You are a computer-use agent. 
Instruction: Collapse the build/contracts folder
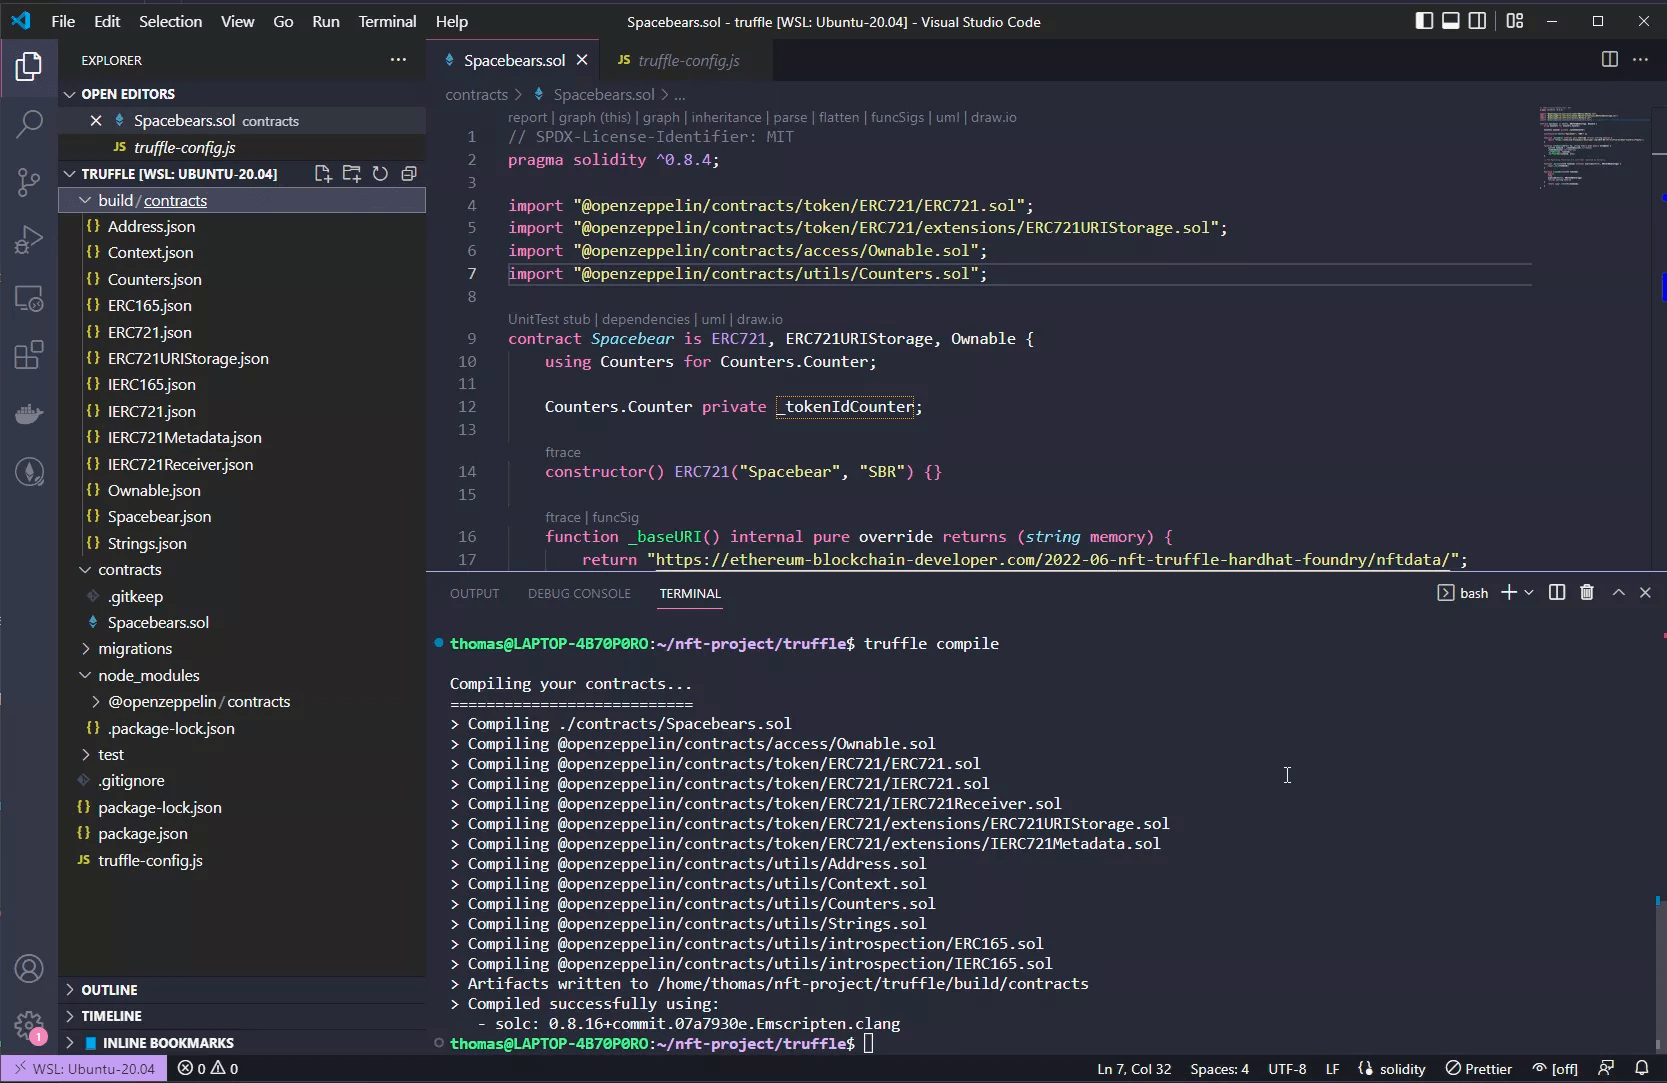pos(242,200)
